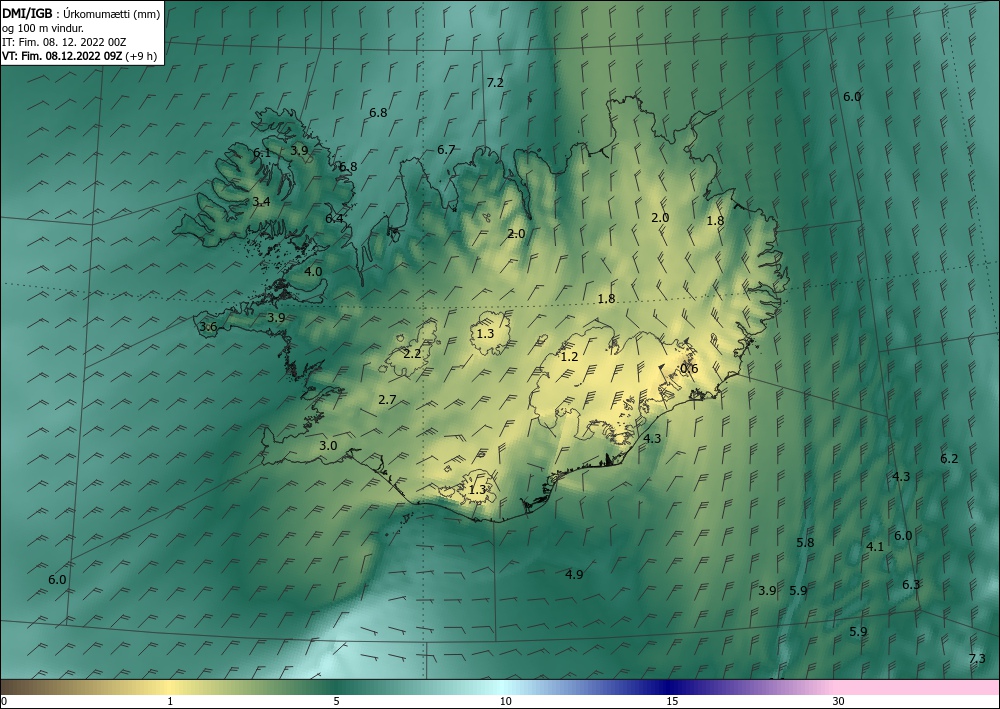Click the 3.0 value in the southwest
1000x709 pixels.
tap(328, 446)
